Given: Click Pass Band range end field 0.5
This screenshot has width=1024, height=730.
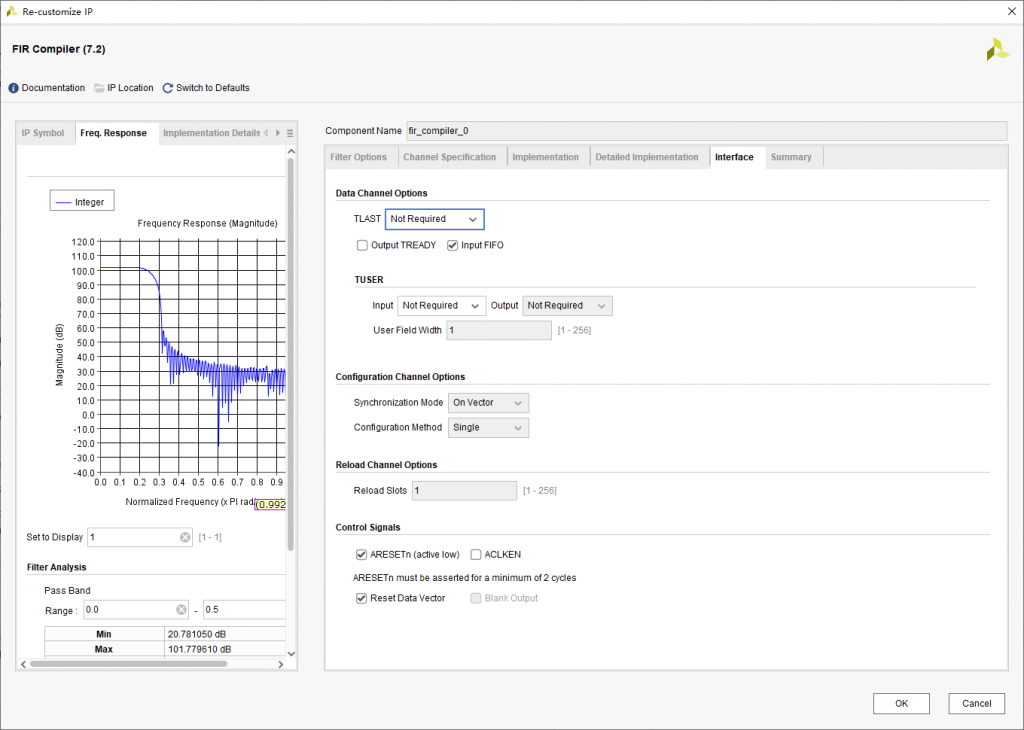Looking at the screenshot, I should click(x=245, y=610).
